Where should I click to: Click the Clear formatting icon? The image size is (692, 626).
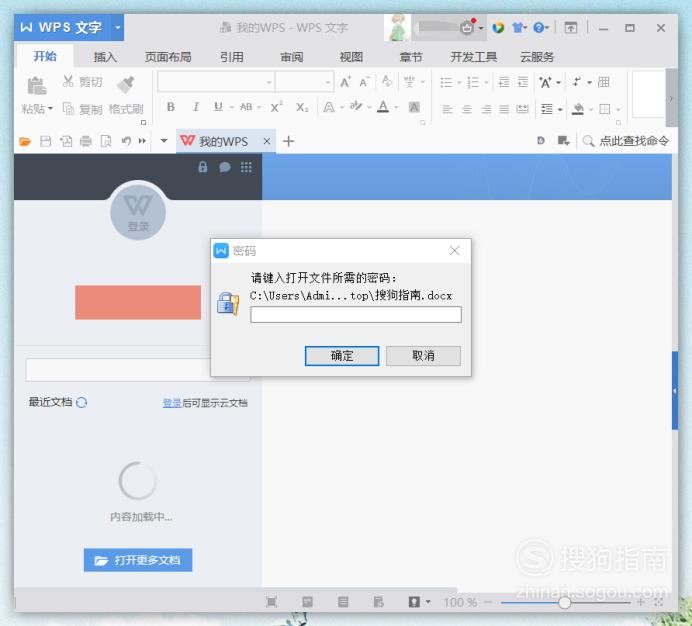387,81
